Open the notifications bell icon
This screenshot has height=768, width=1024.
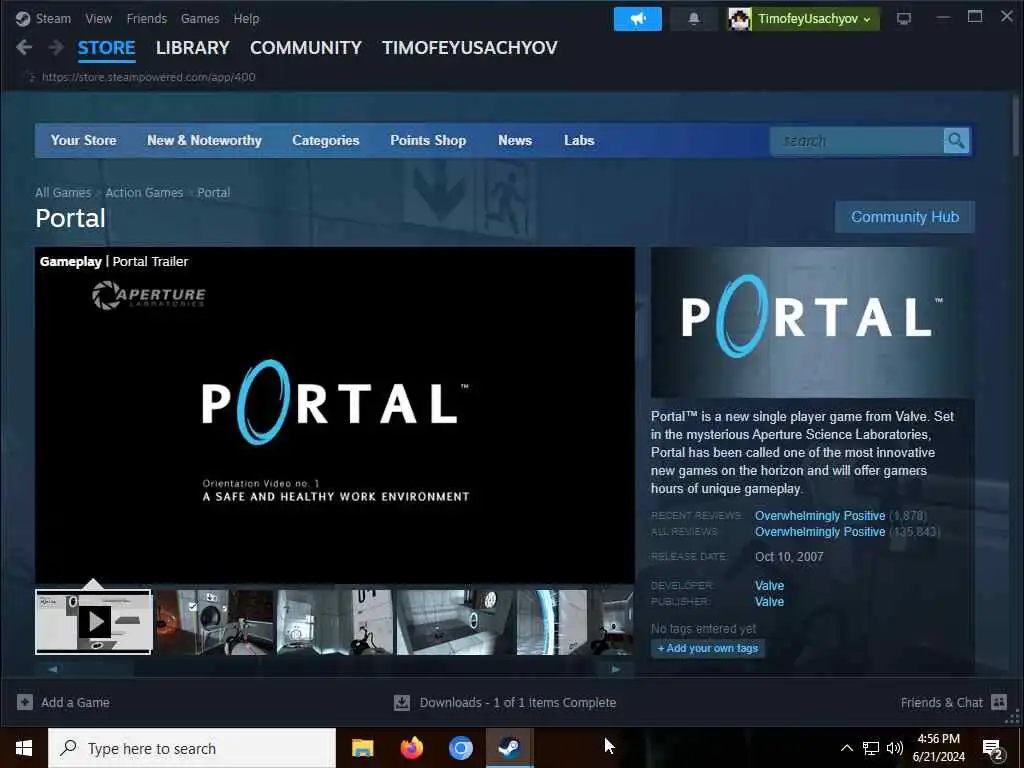694,19
